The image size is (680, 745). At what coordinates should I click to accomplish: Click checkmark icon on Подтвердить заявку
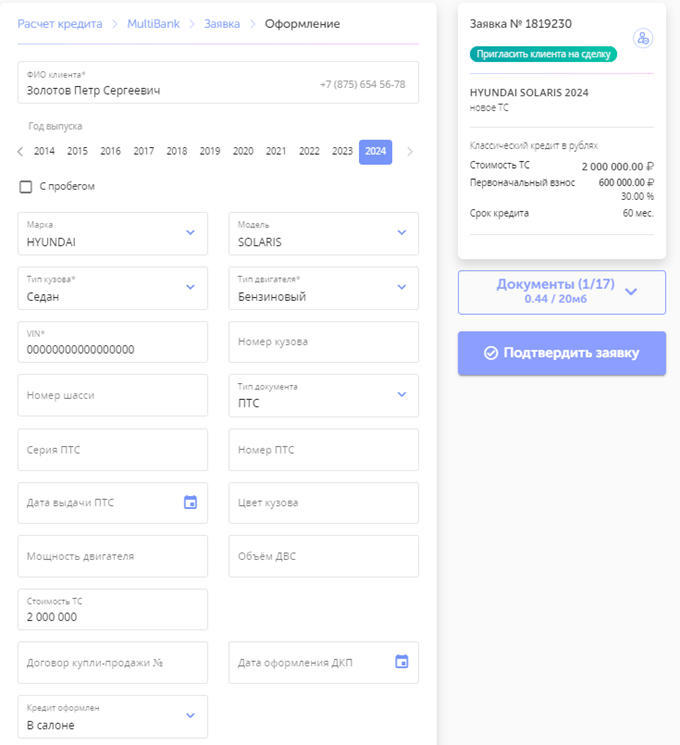[x=491, y=353]
